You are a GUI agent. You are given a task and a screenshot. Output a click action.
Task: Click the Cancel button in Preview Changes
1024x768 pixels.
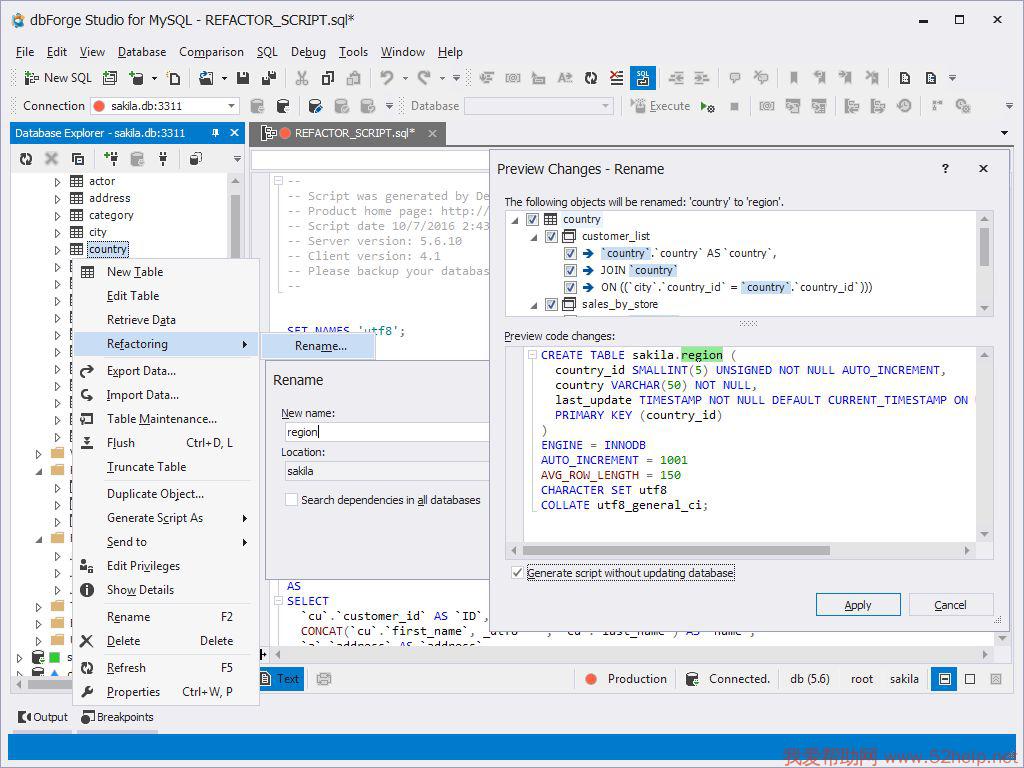click(950, 605)
